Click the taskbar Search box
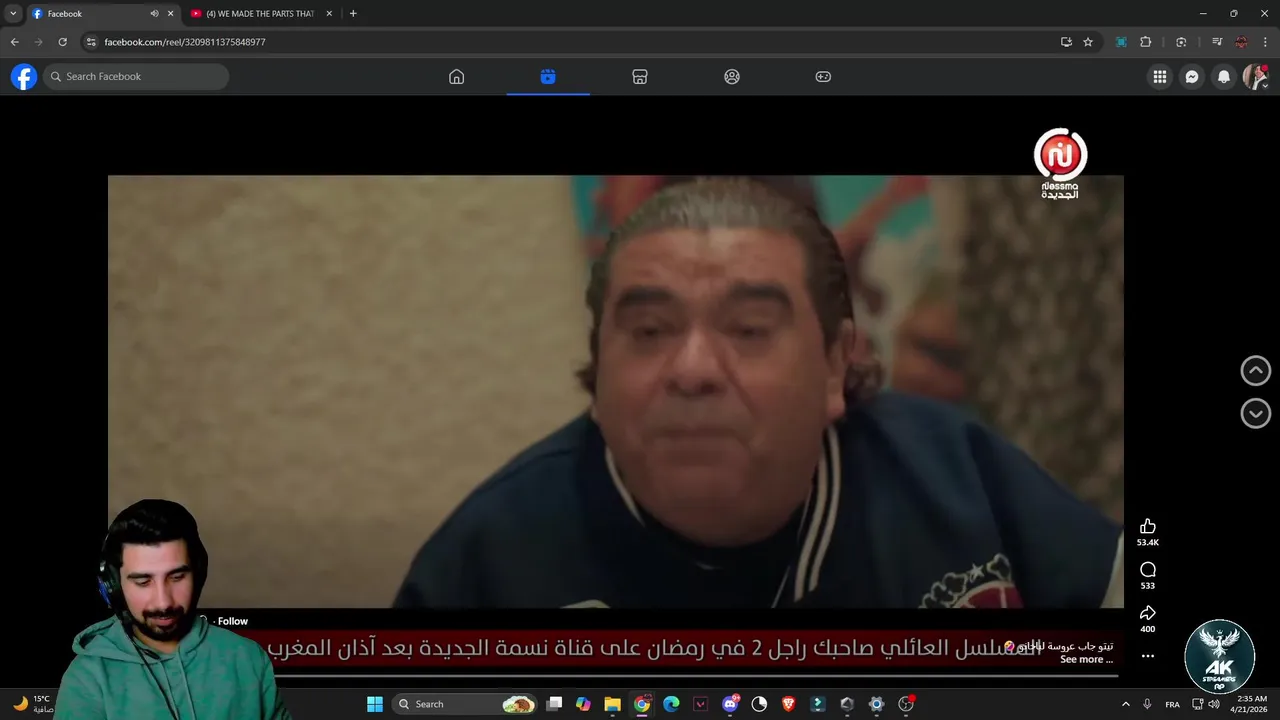The width and height of the screenshot is (1280, 720). [465, 704]
